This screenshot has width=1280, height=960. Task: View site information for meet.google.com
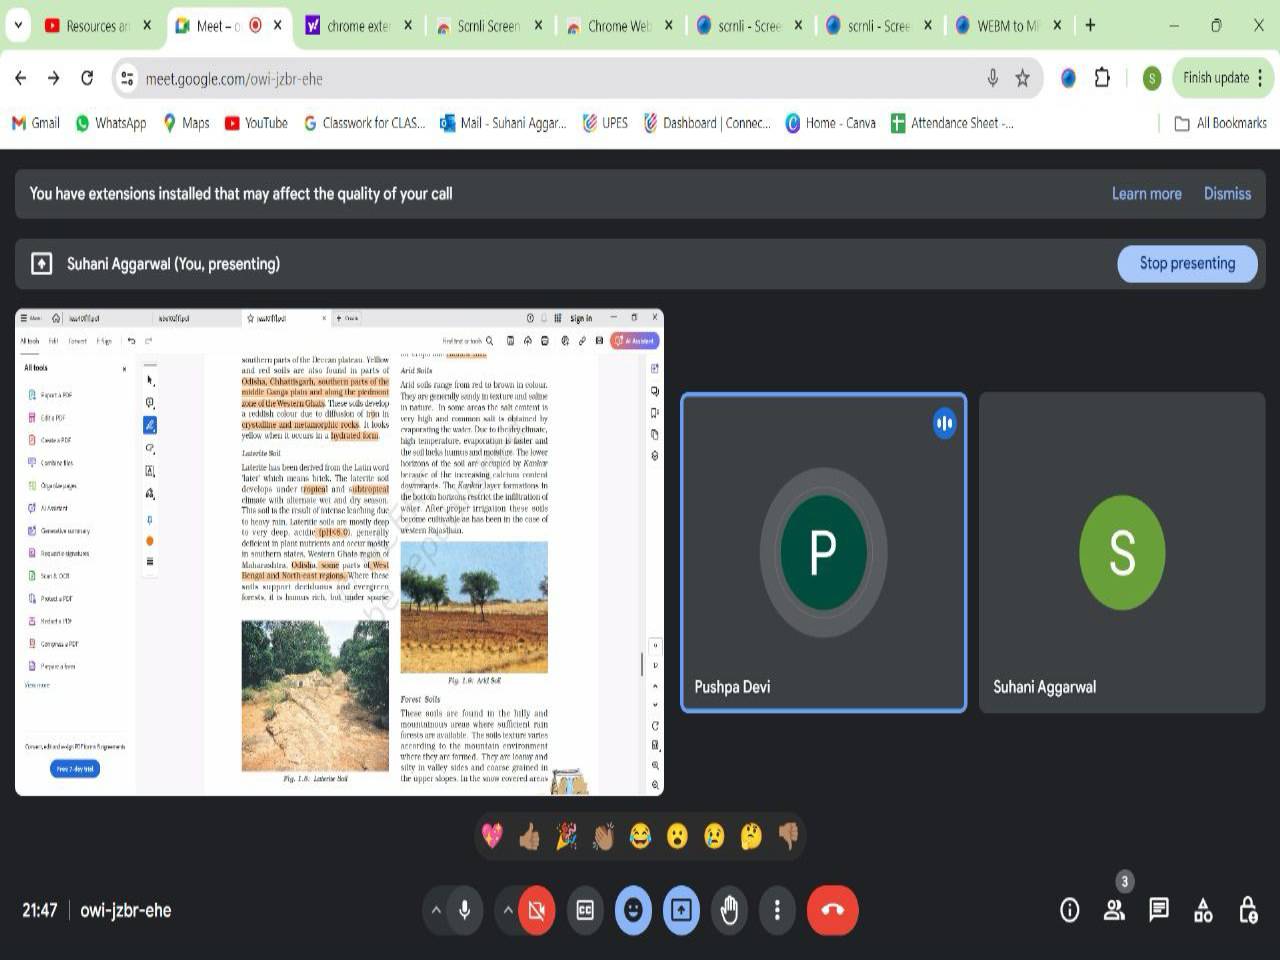click(127, 78)
